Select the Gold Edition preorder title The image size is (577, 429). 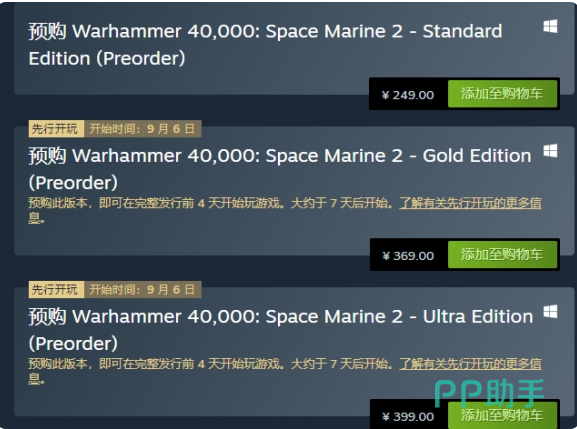[280, 169]
